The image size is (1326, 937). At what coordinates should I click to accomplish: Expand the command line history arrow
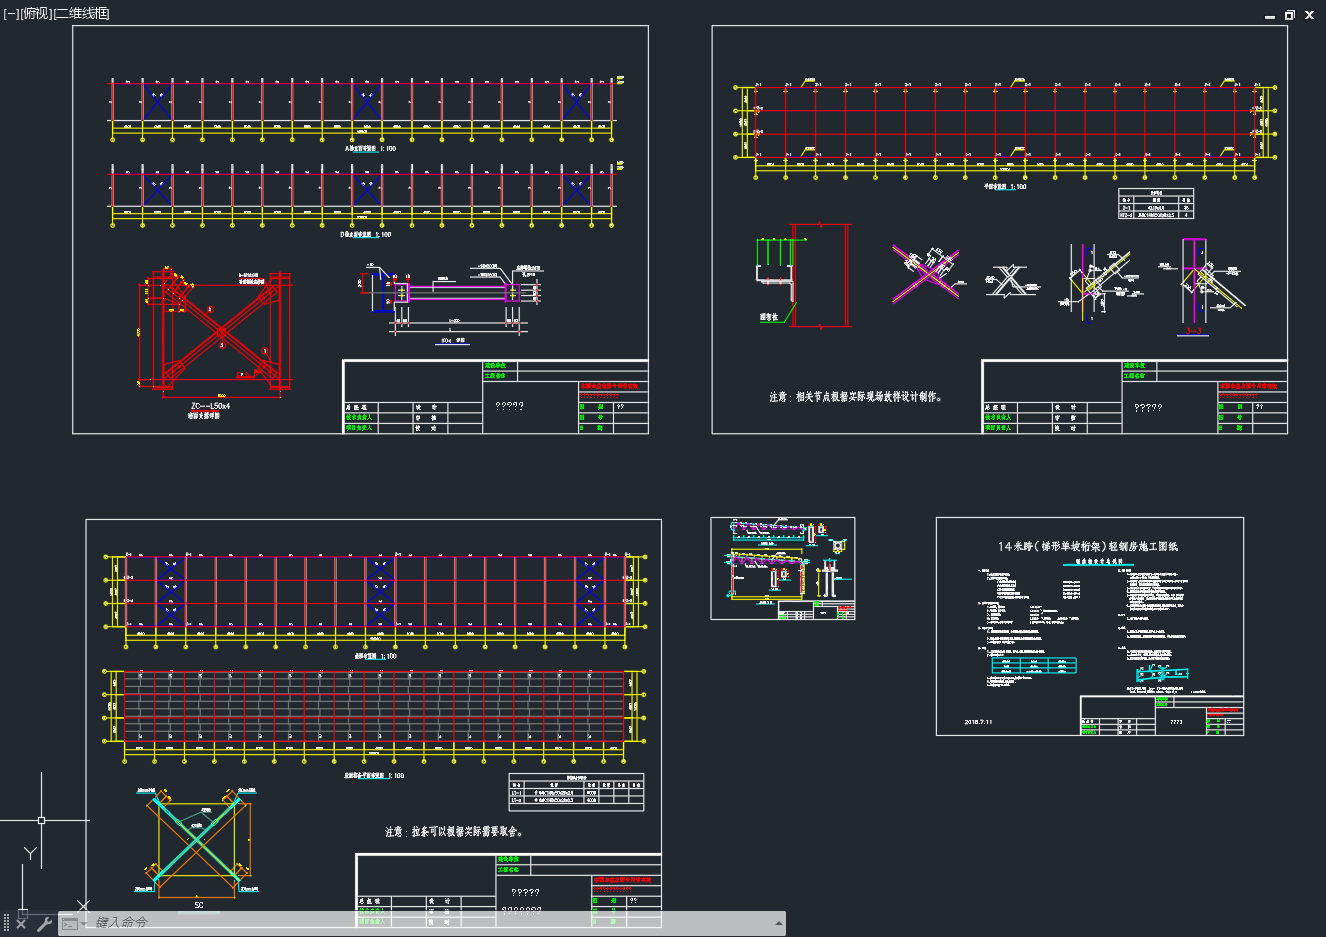click(x=778, y=922)
